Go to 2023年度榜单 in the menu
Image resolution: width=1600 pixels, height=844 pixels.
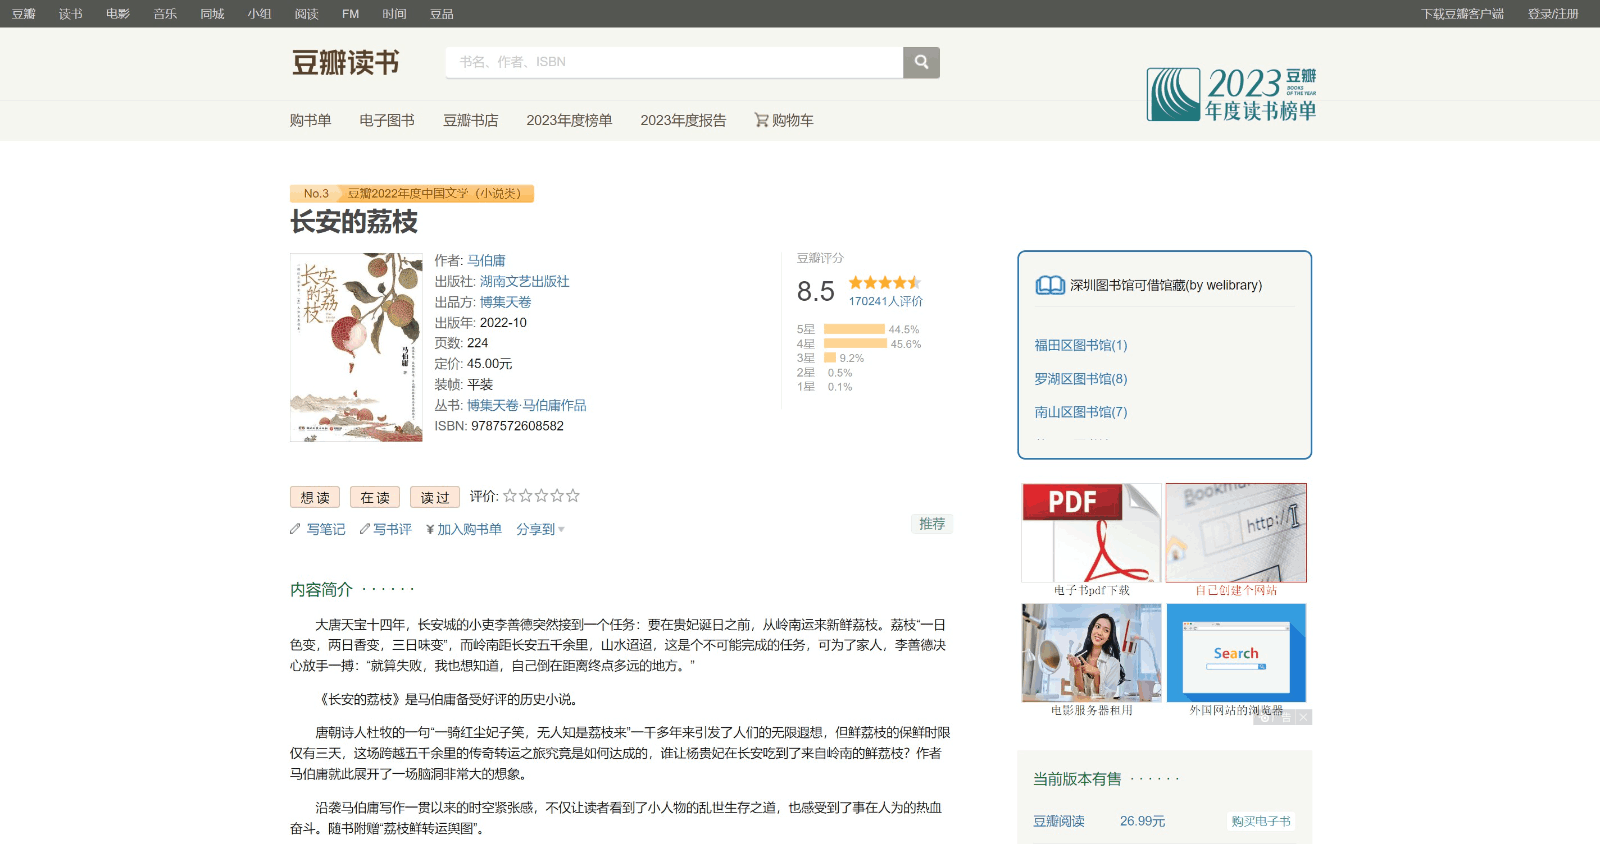(x=569, y=120)
